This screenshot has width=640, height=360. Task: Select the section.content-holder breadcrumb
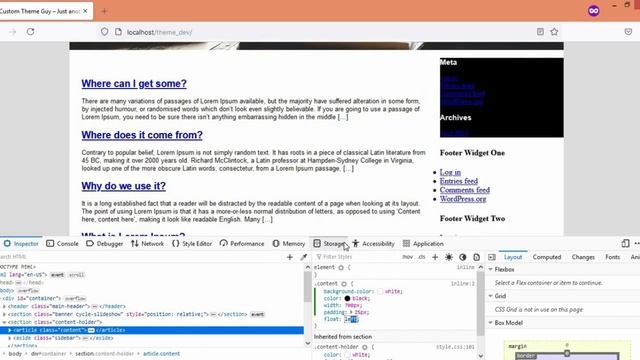(x=106, y=354)
